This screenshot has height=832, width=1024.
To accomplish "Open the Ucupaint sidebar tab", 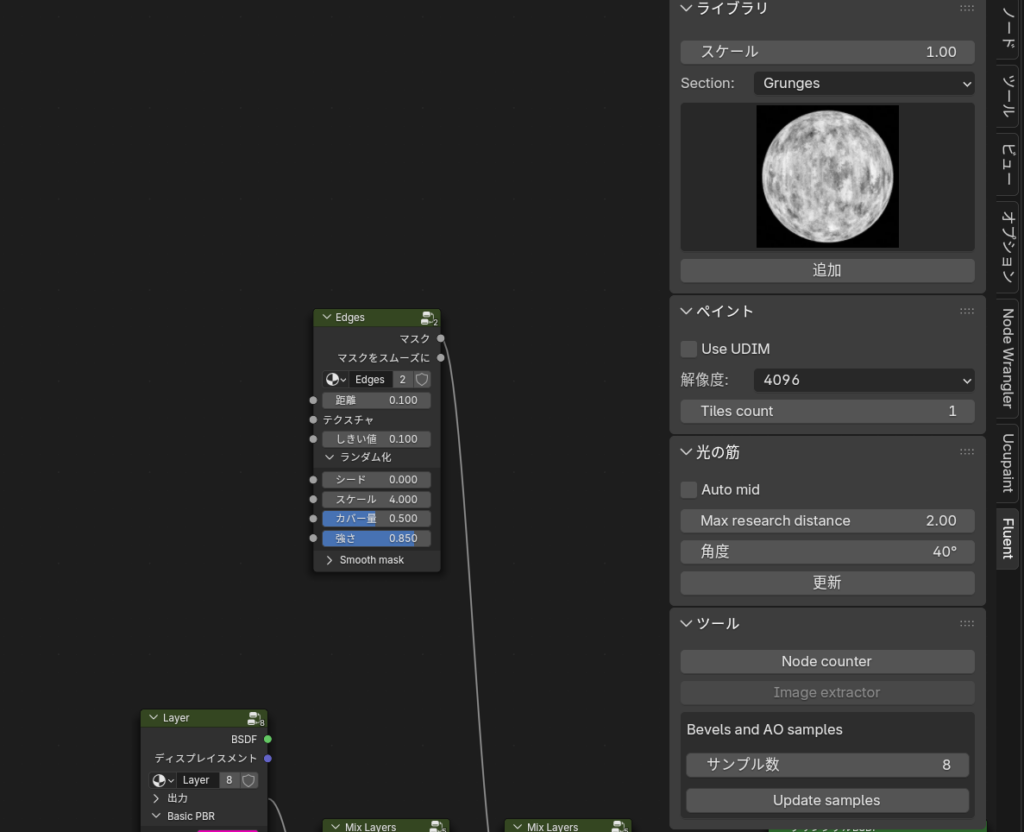I will pyautogui.click(x=1008, y=463).
